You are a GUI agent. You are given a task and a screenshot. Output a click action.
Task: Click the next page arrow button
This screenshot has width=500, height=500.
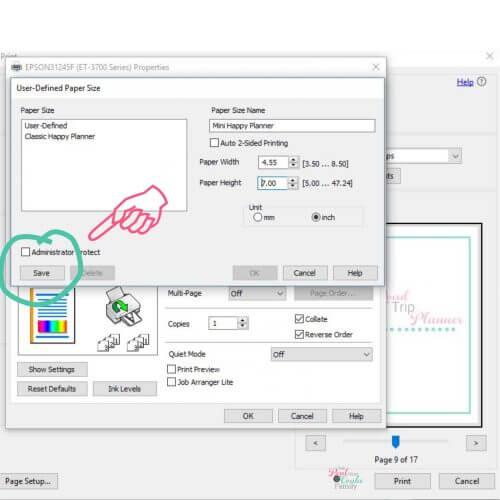click(476, 443)
